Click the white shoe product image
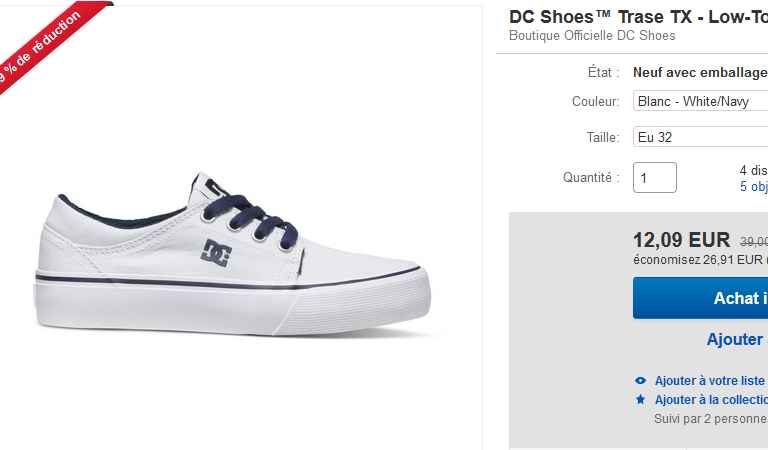Viewport: 768px width, 450px height. (x=232, y=259)
